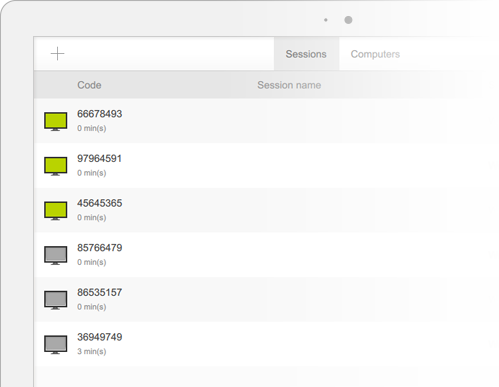Click the 3 min(s) duration text
Image resolution: width=499 pixels, height=387 pixels.
pyautogui.click(x=92, y=351)
